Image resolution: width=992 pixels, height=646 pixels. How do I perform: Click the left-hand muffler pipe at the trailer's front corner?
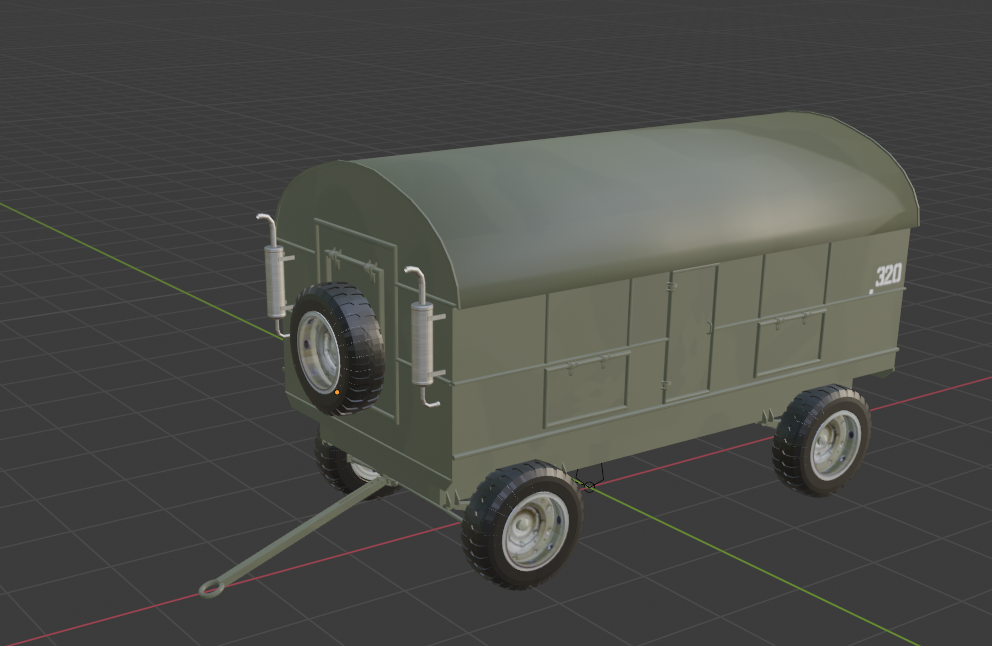pos(274,275)
